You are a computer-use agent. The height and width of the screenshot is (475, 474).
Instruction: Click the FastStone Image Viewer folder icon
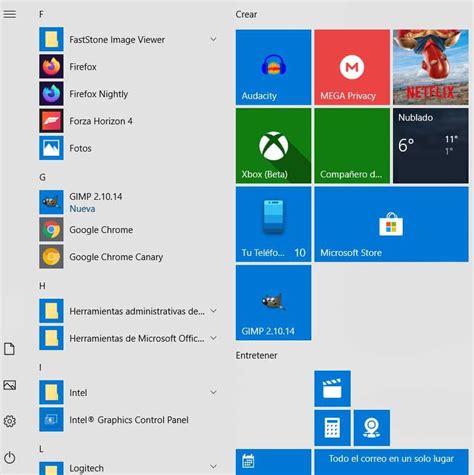51,39
